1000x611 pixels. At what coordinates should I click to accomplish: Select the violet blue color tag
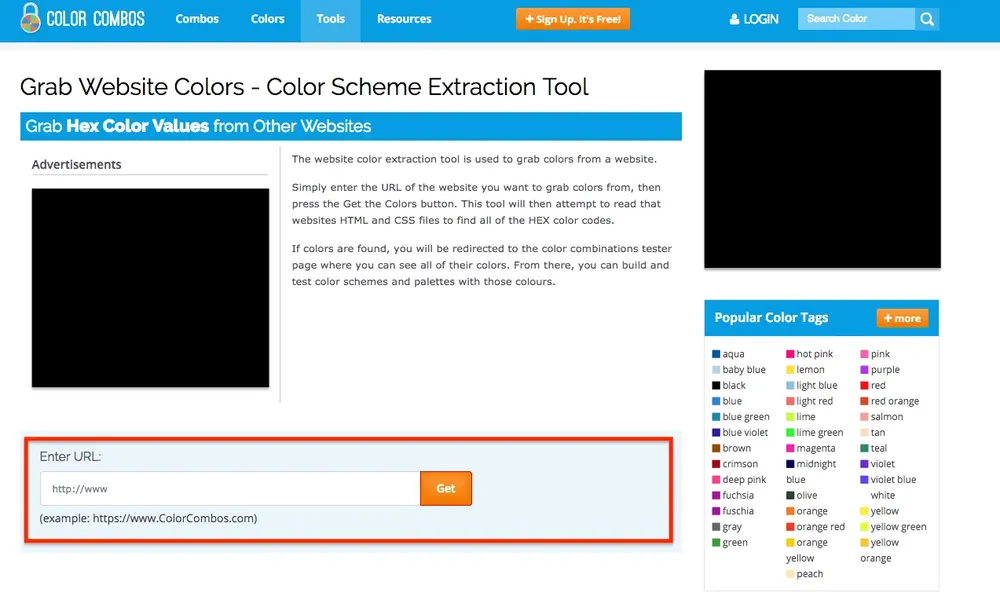pyautogui.click(x=888, y=480)
